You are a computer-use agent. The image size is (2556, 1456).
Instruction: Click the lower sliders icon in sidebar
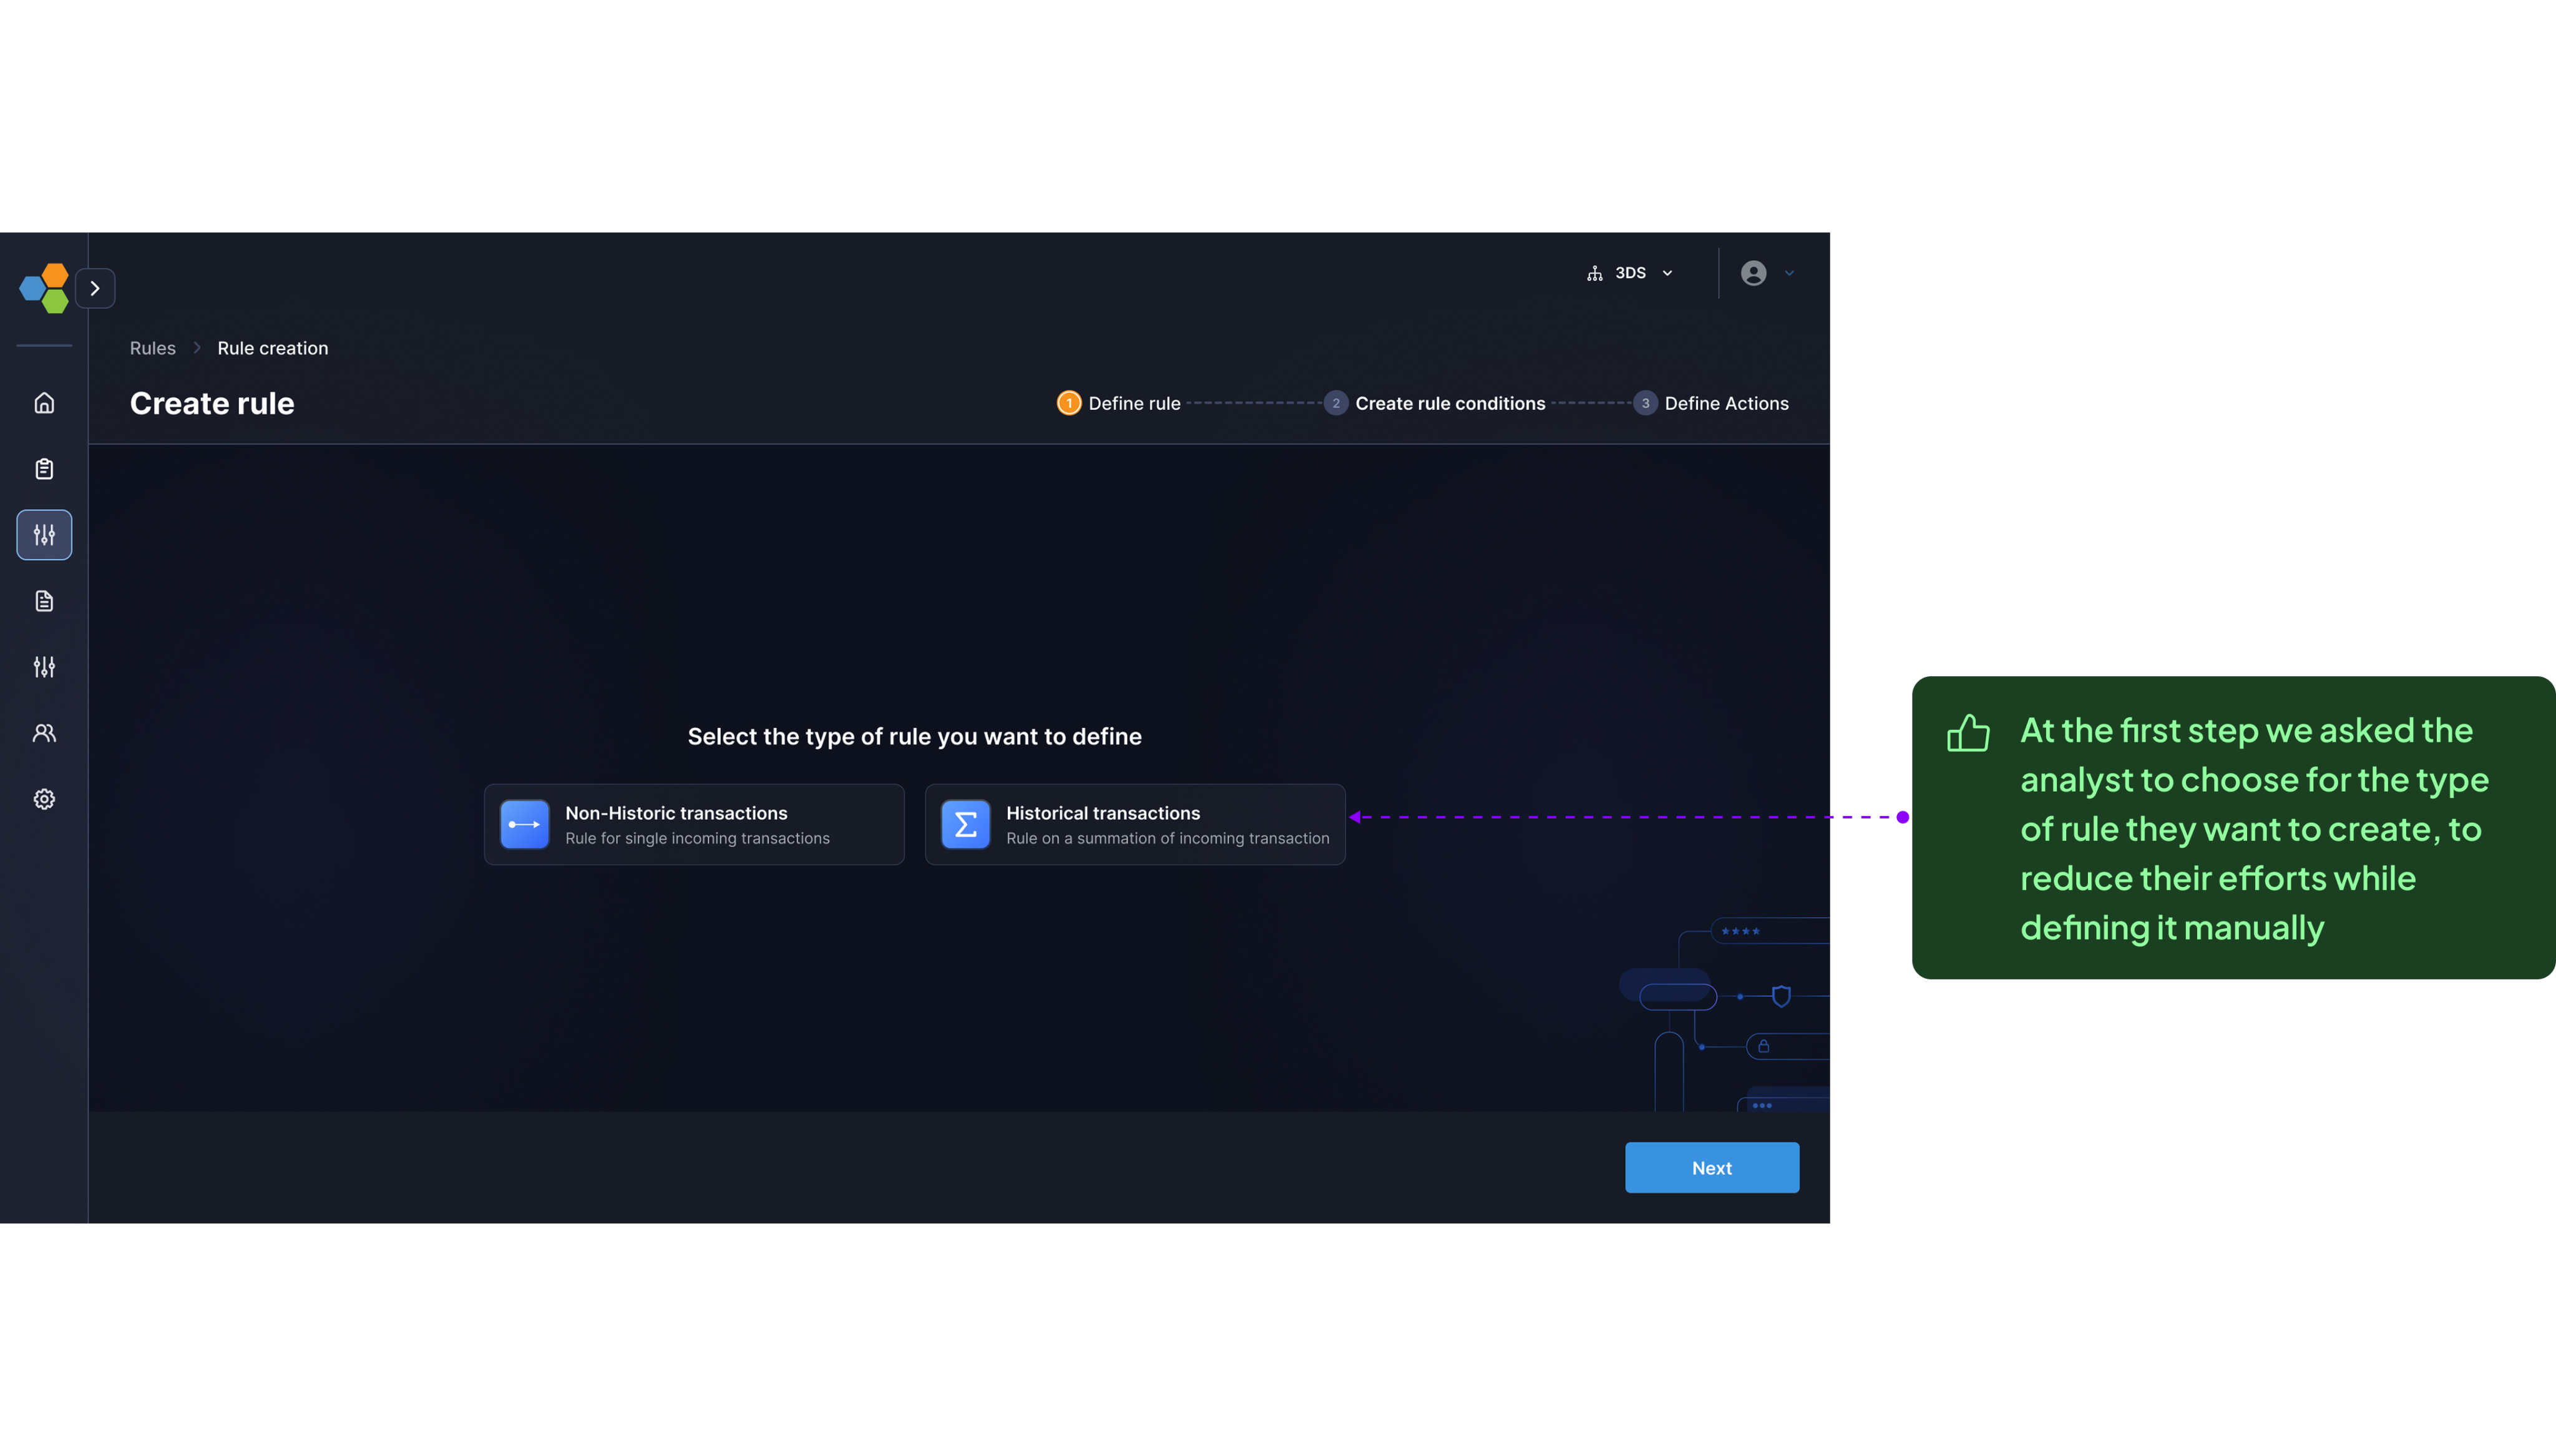(44, 667)
